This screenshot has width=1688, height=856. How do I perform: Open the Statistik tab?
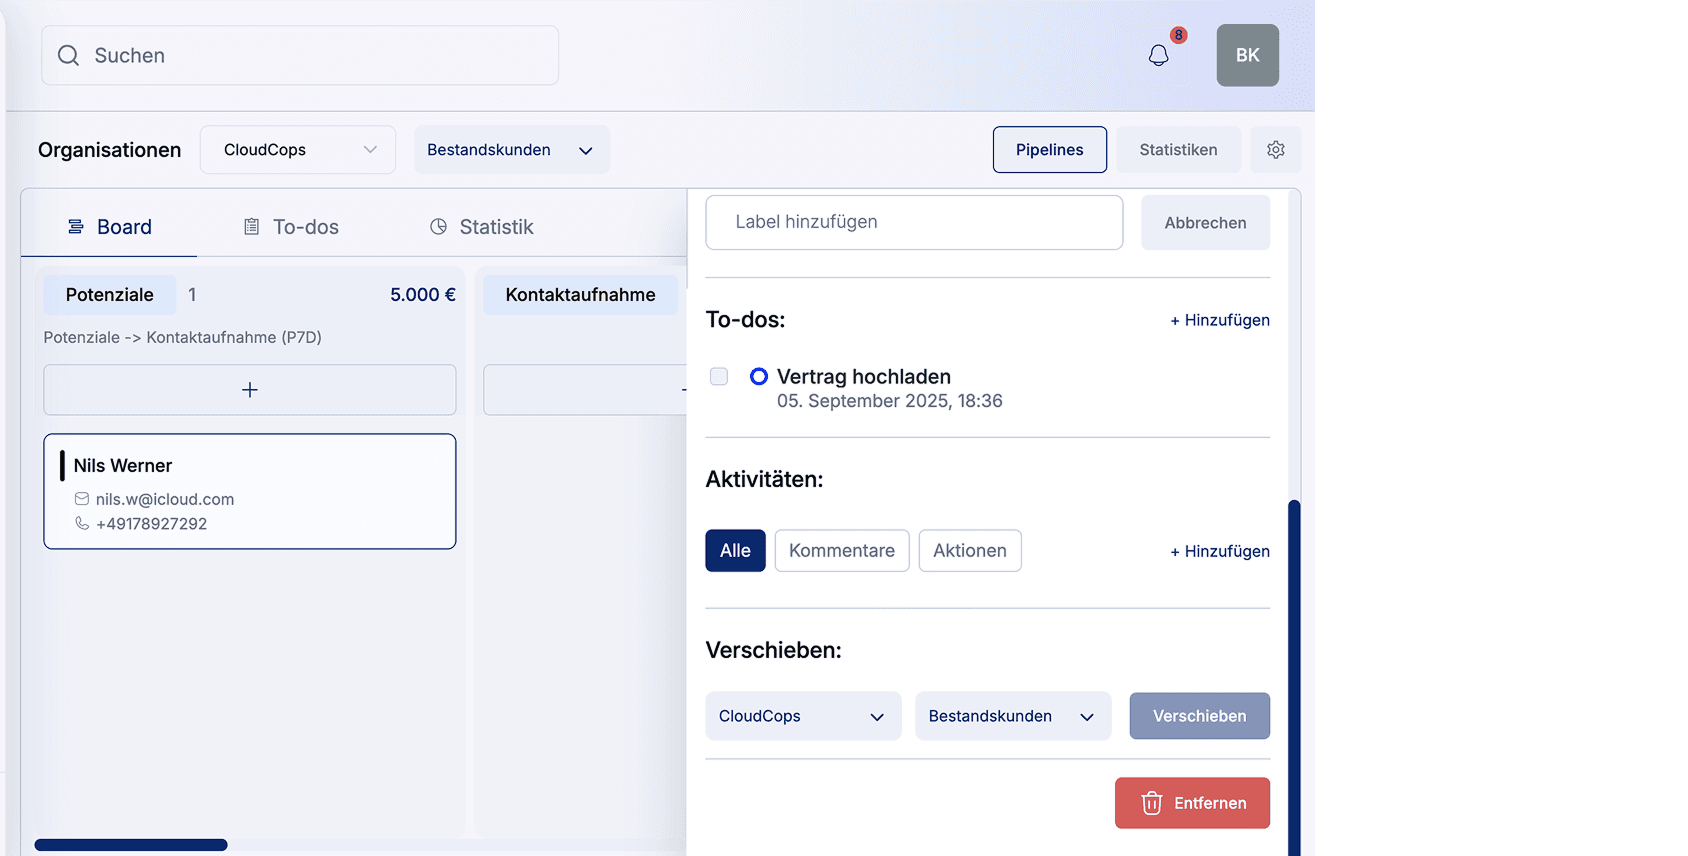[x=481, y=227]
